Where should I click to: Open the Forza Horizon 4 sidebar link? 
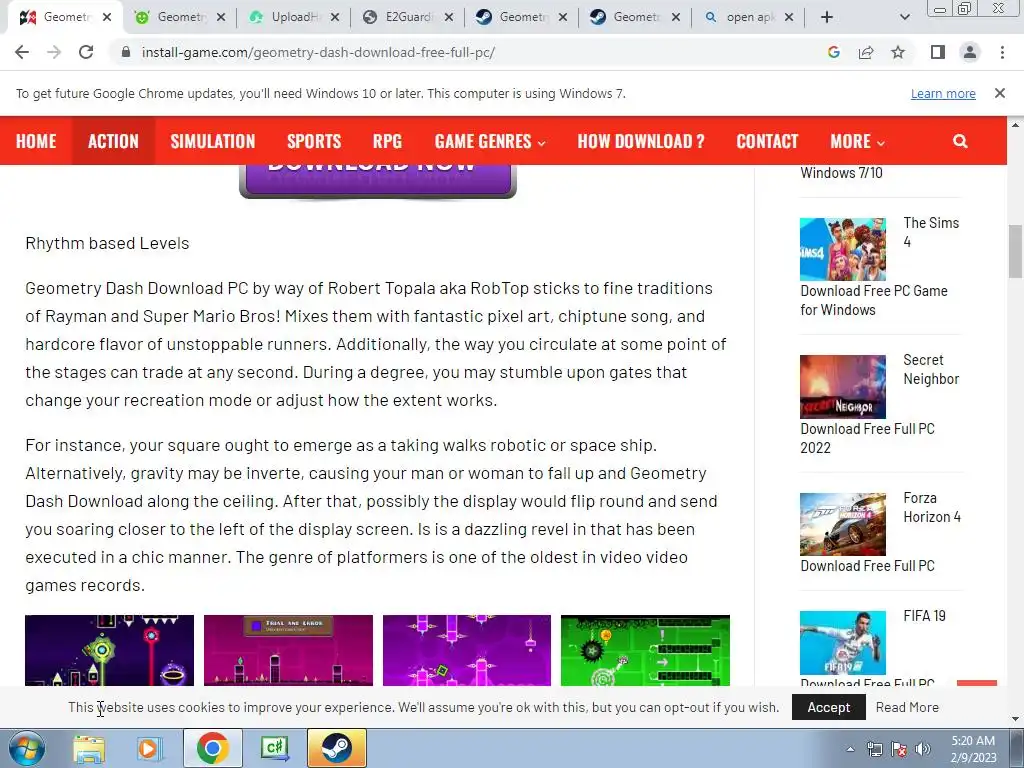[932, 507]
